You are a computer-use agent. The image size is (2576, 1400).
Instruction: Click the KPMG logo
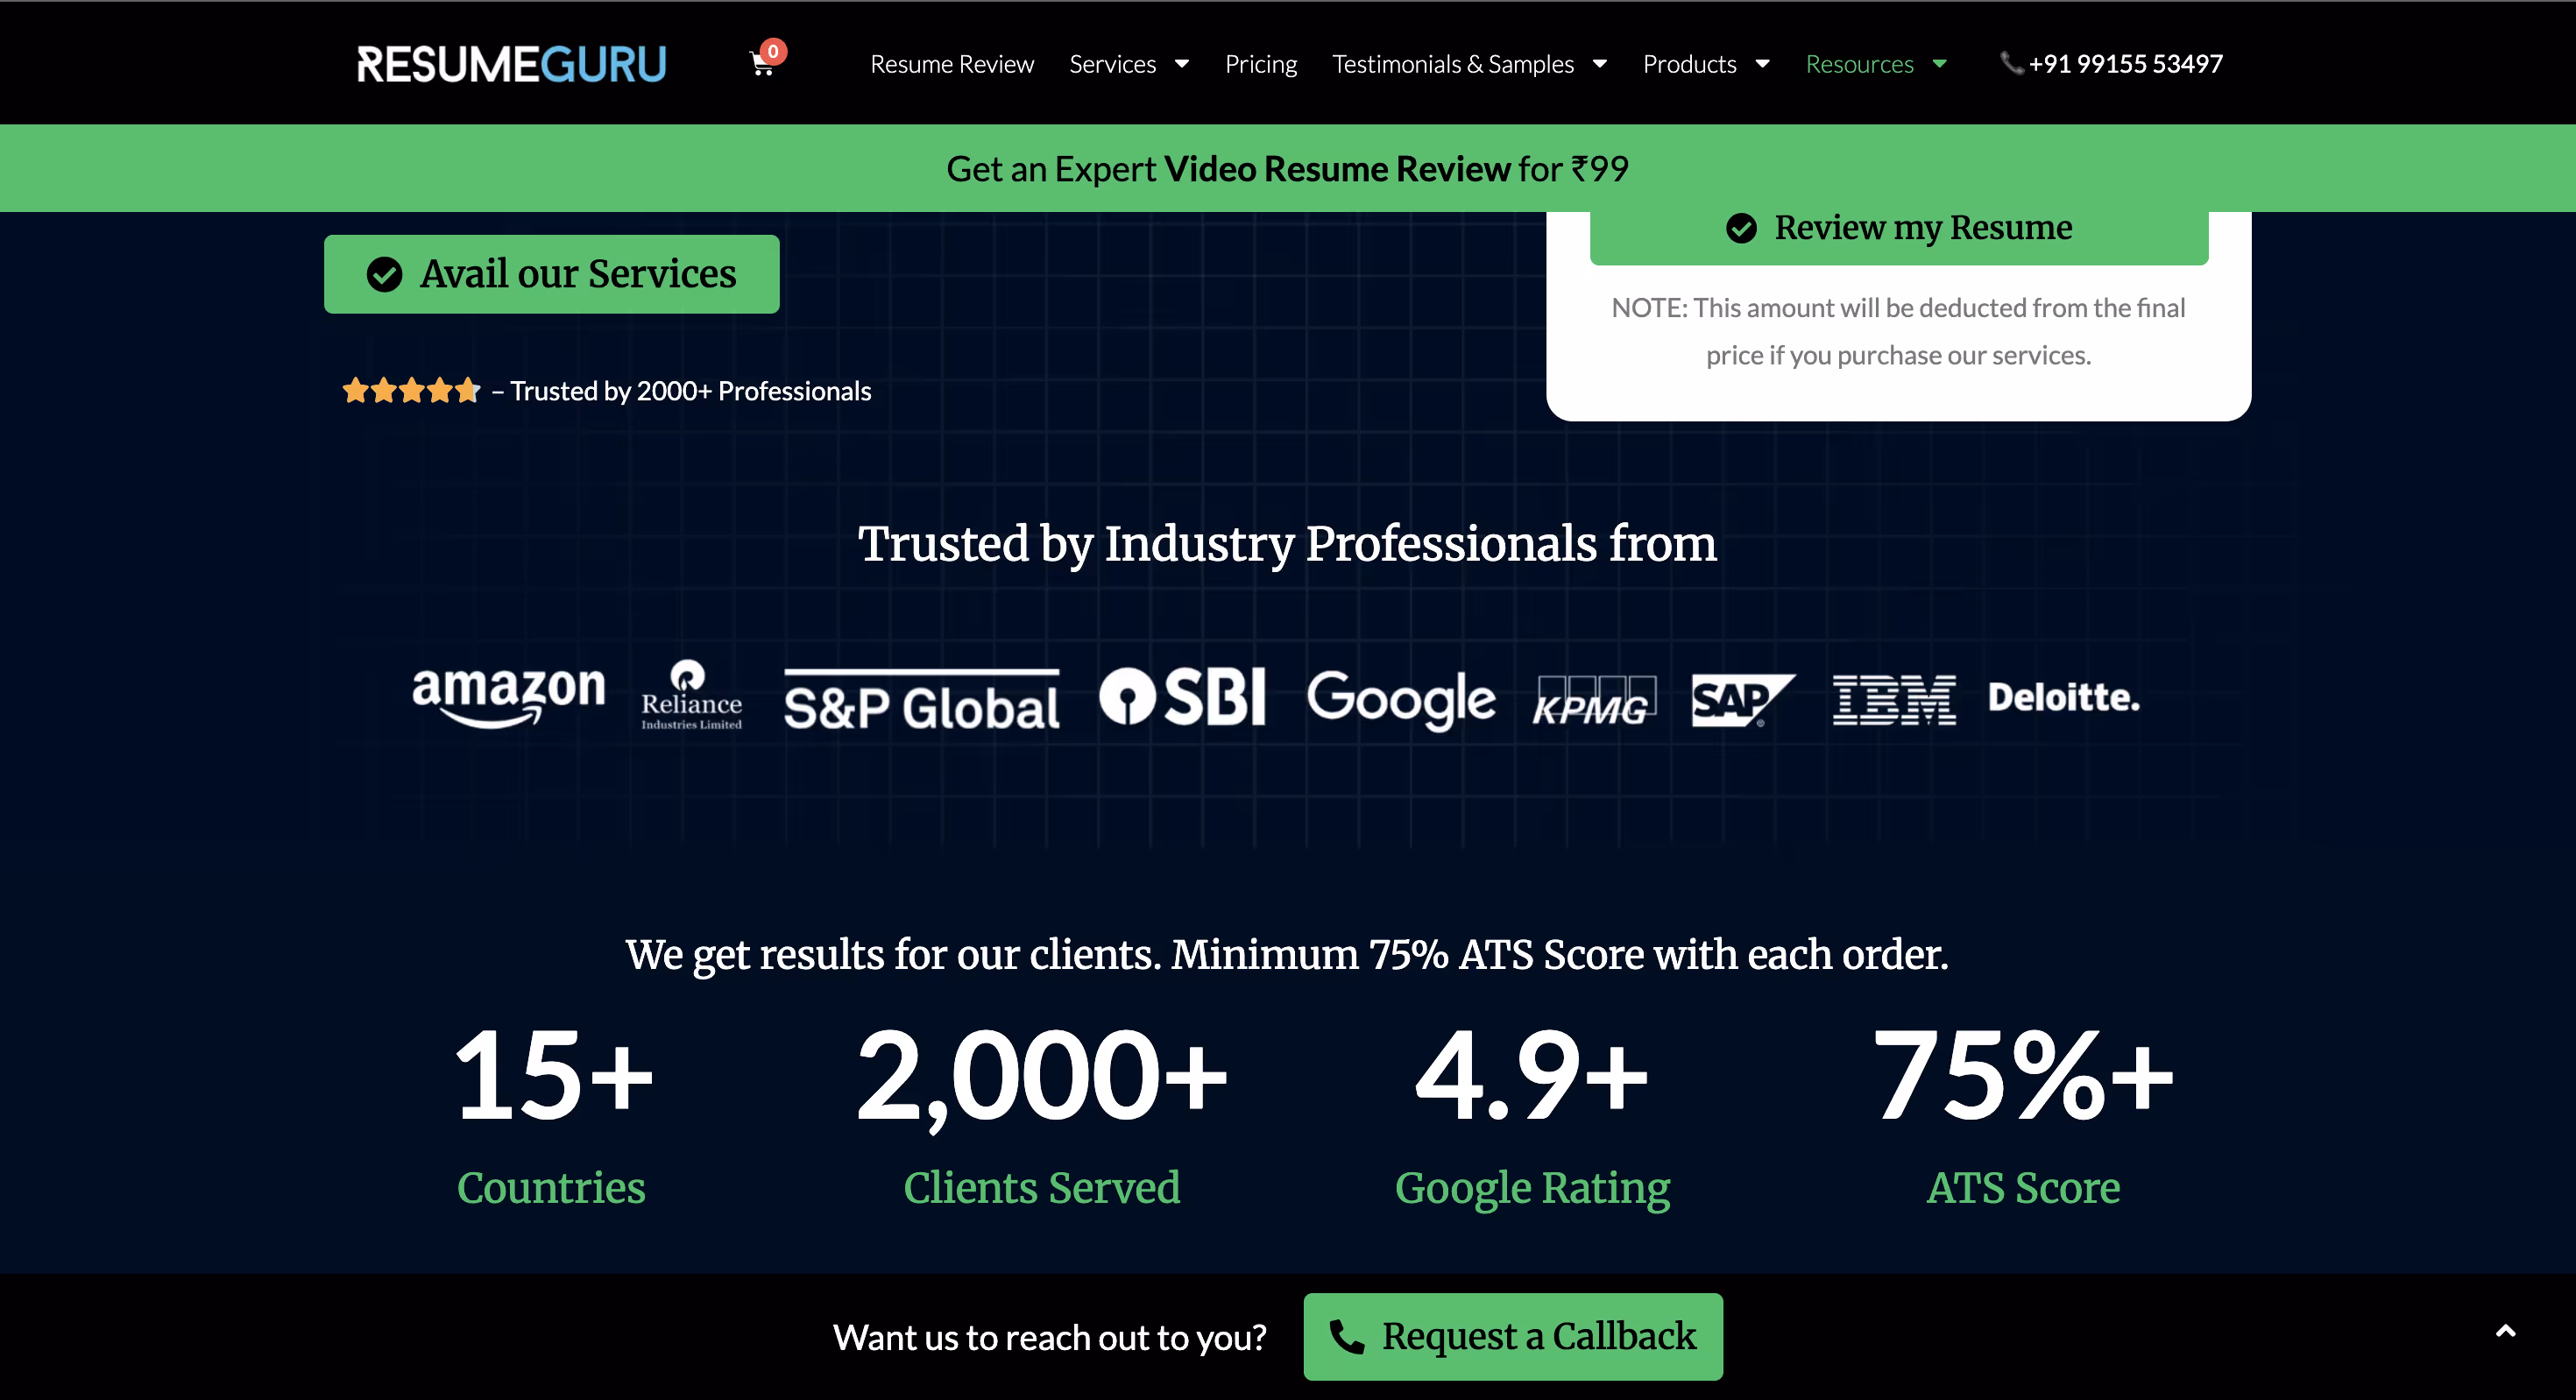(1594, 700)
